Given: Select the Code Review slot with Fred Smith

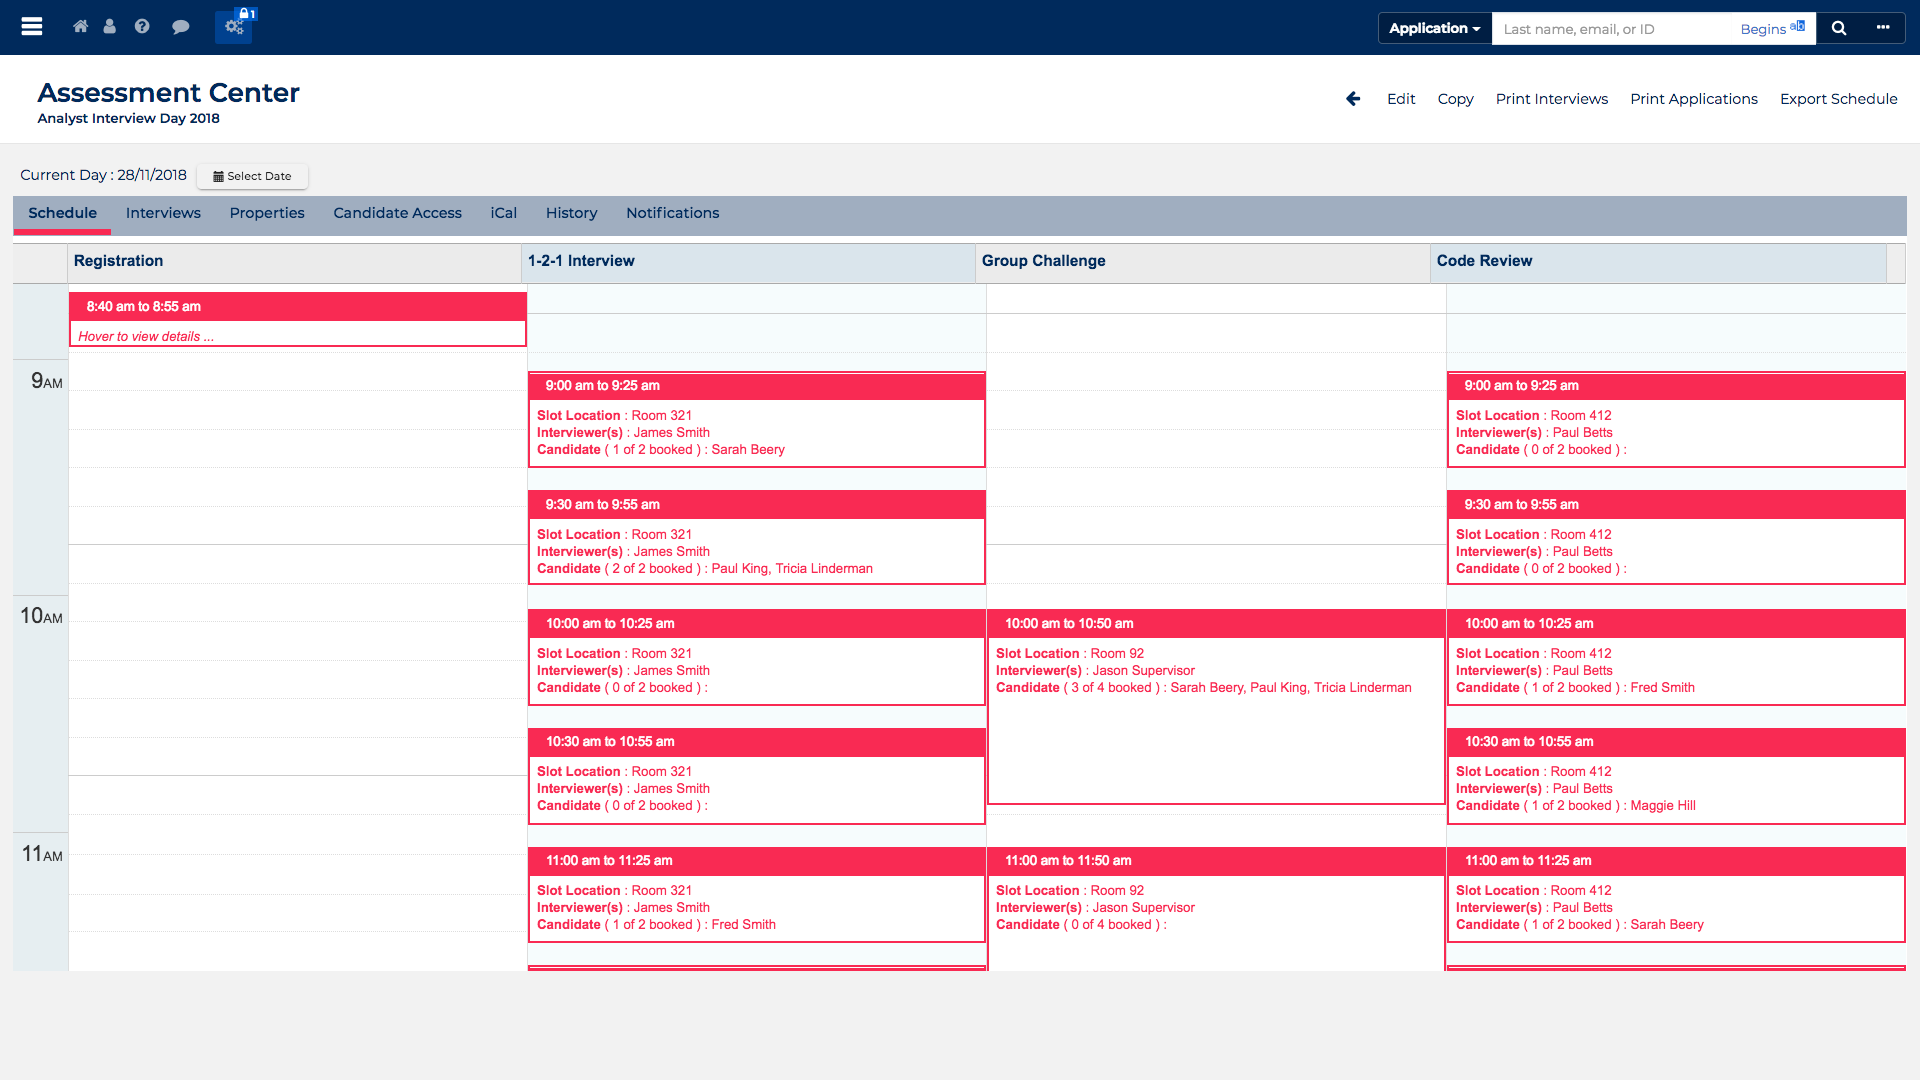Looking at the screenshot, I should coord(1676,657).
